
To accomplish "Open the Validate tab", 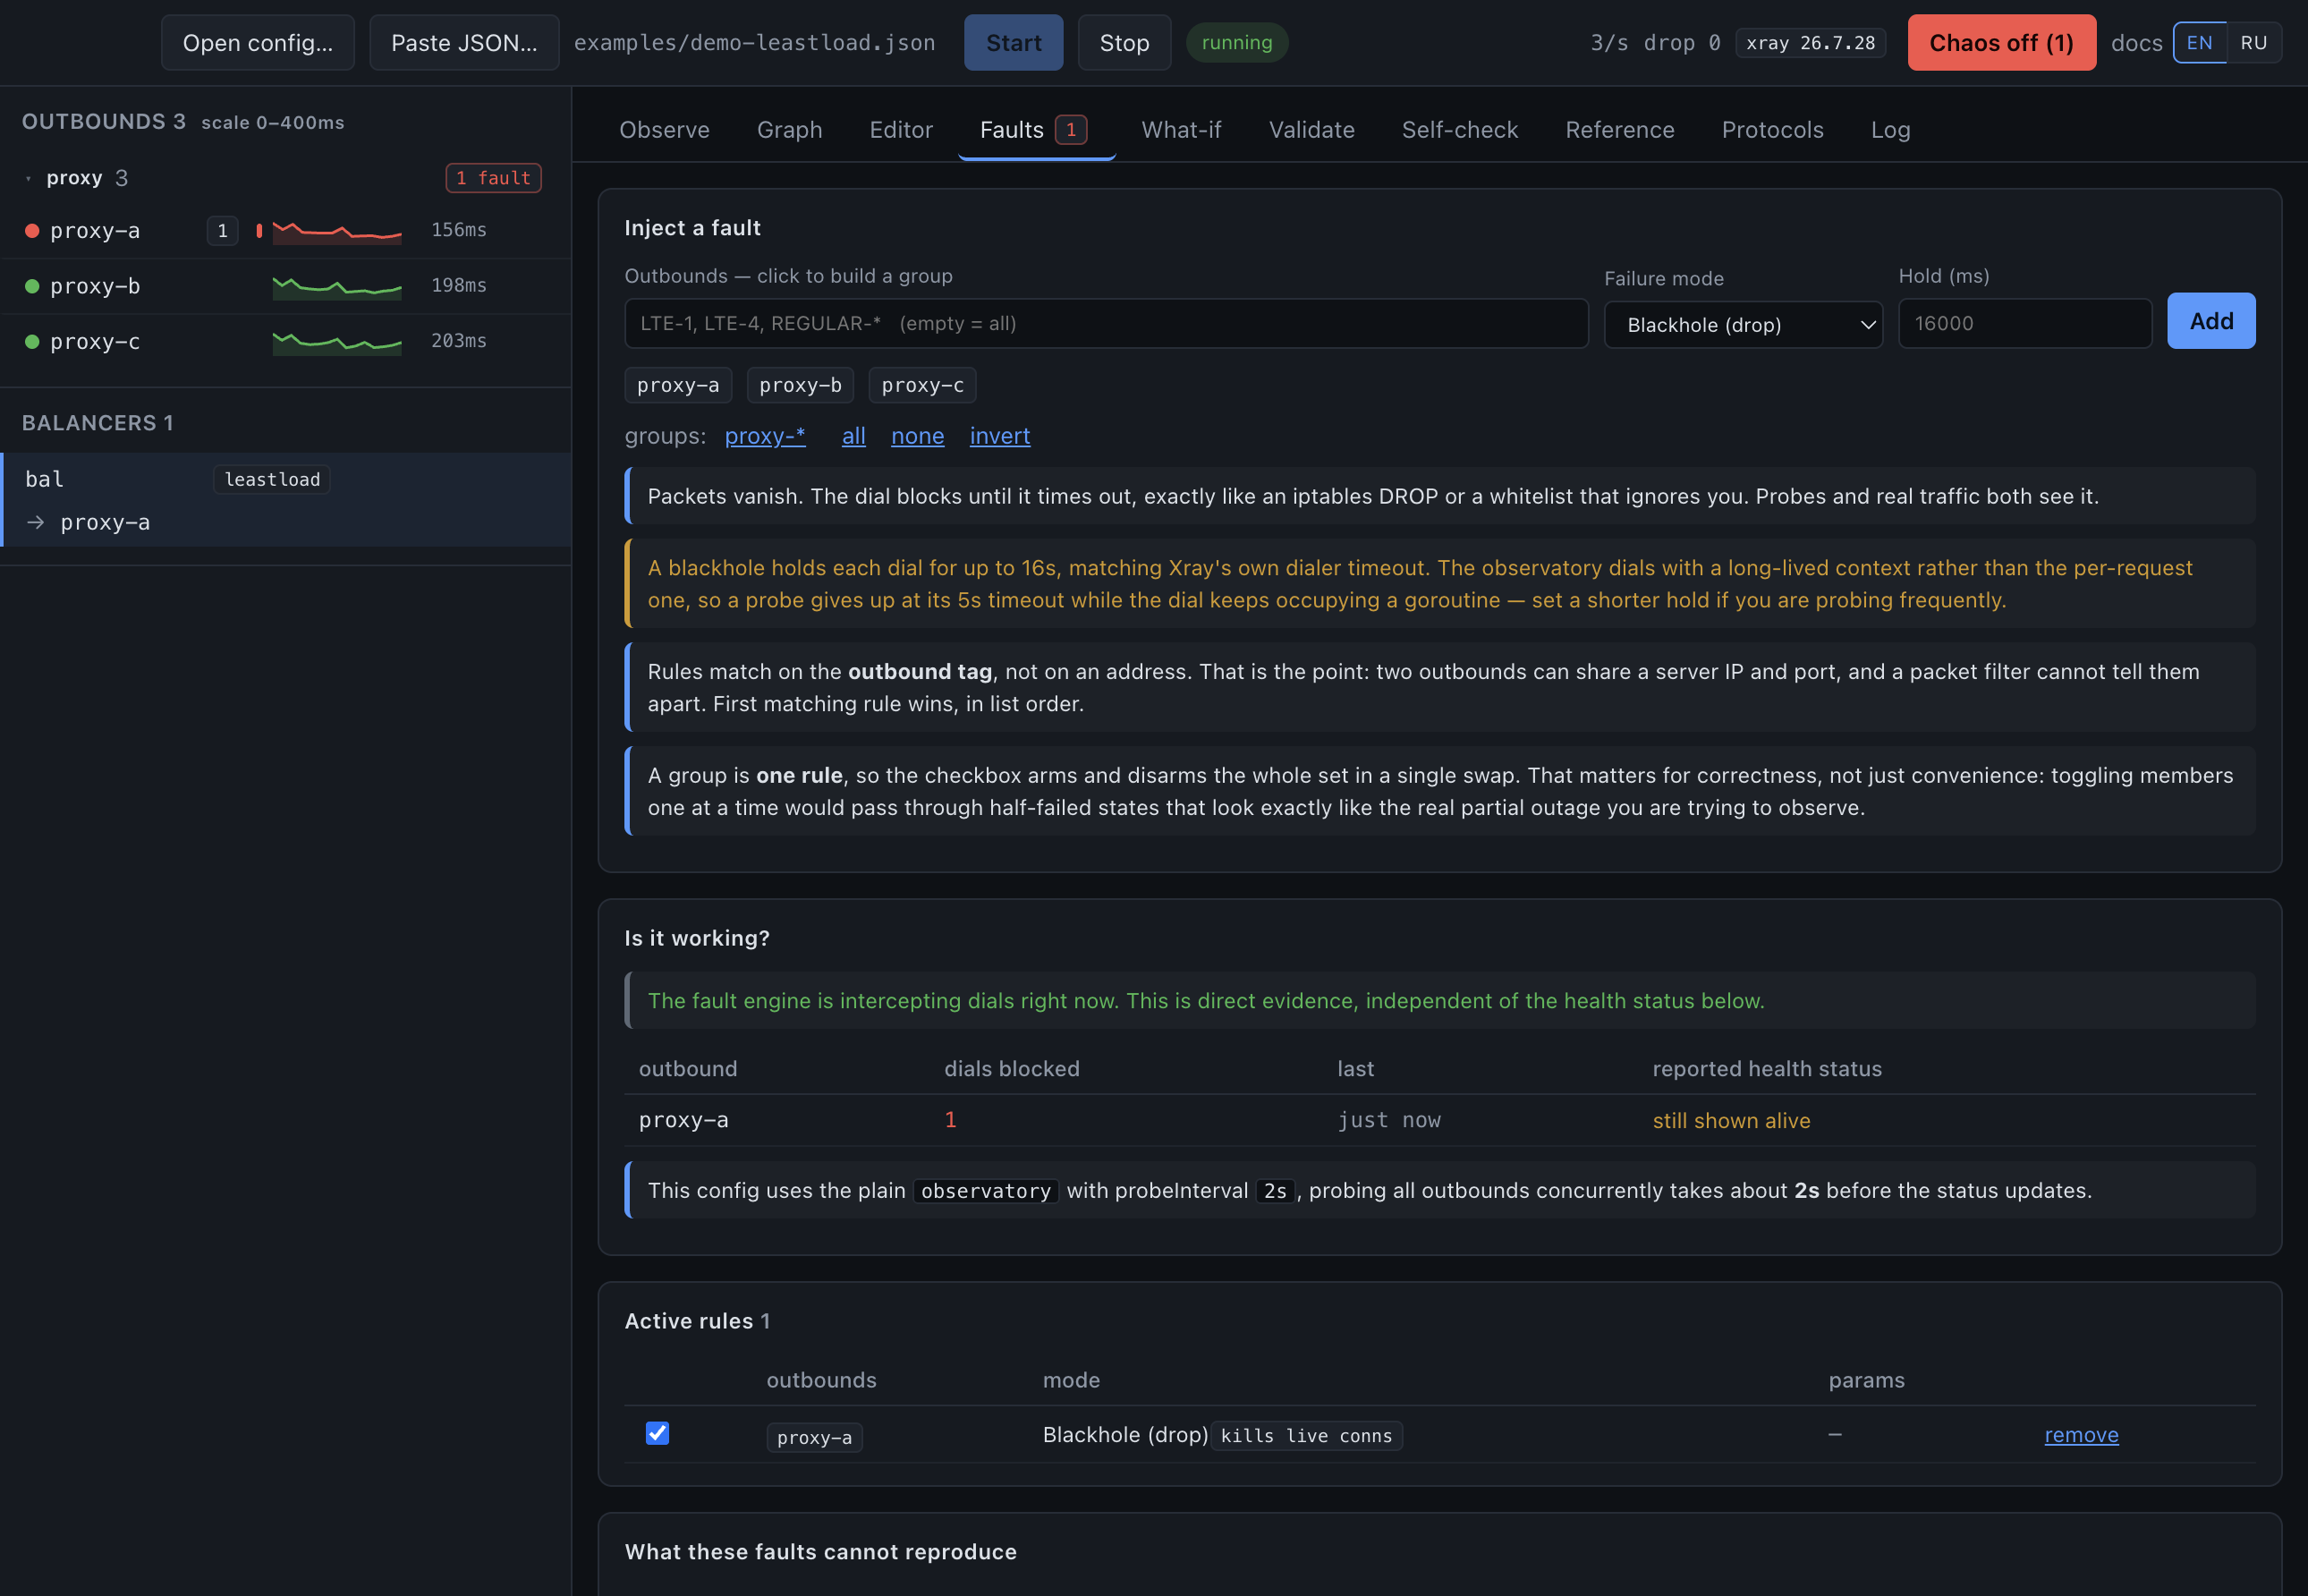I will (1311, 130).
